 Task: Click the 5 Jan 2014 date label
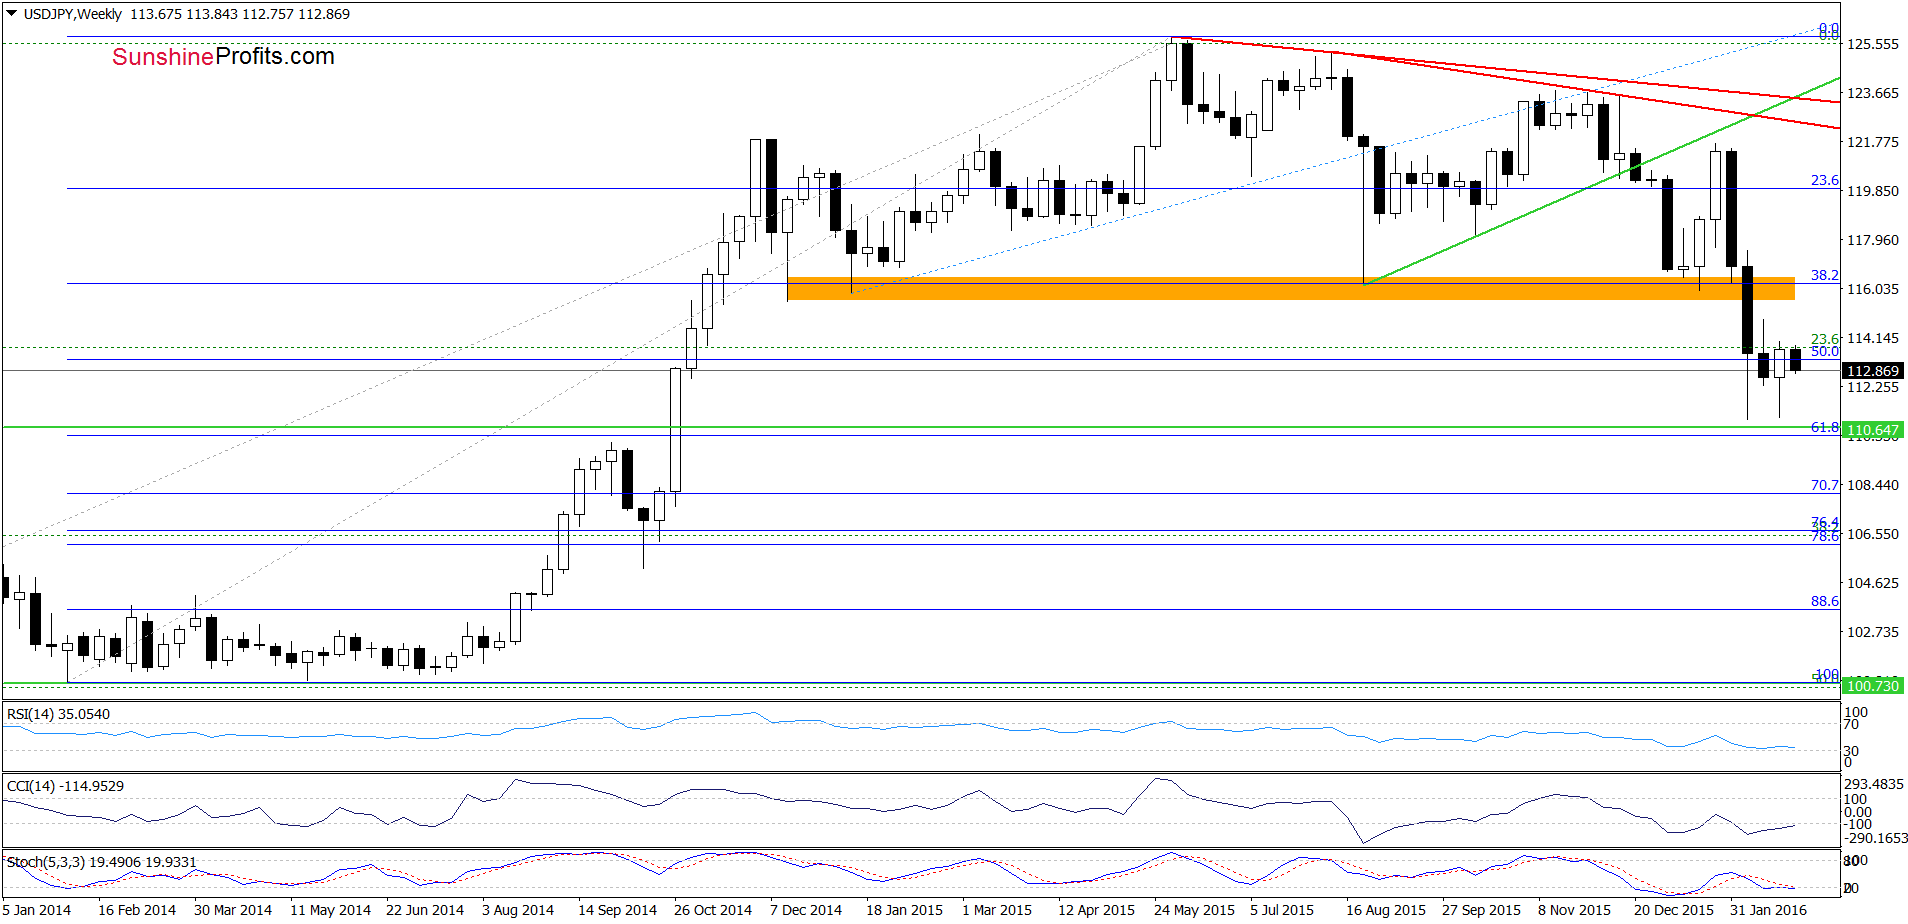coord(36,910)
